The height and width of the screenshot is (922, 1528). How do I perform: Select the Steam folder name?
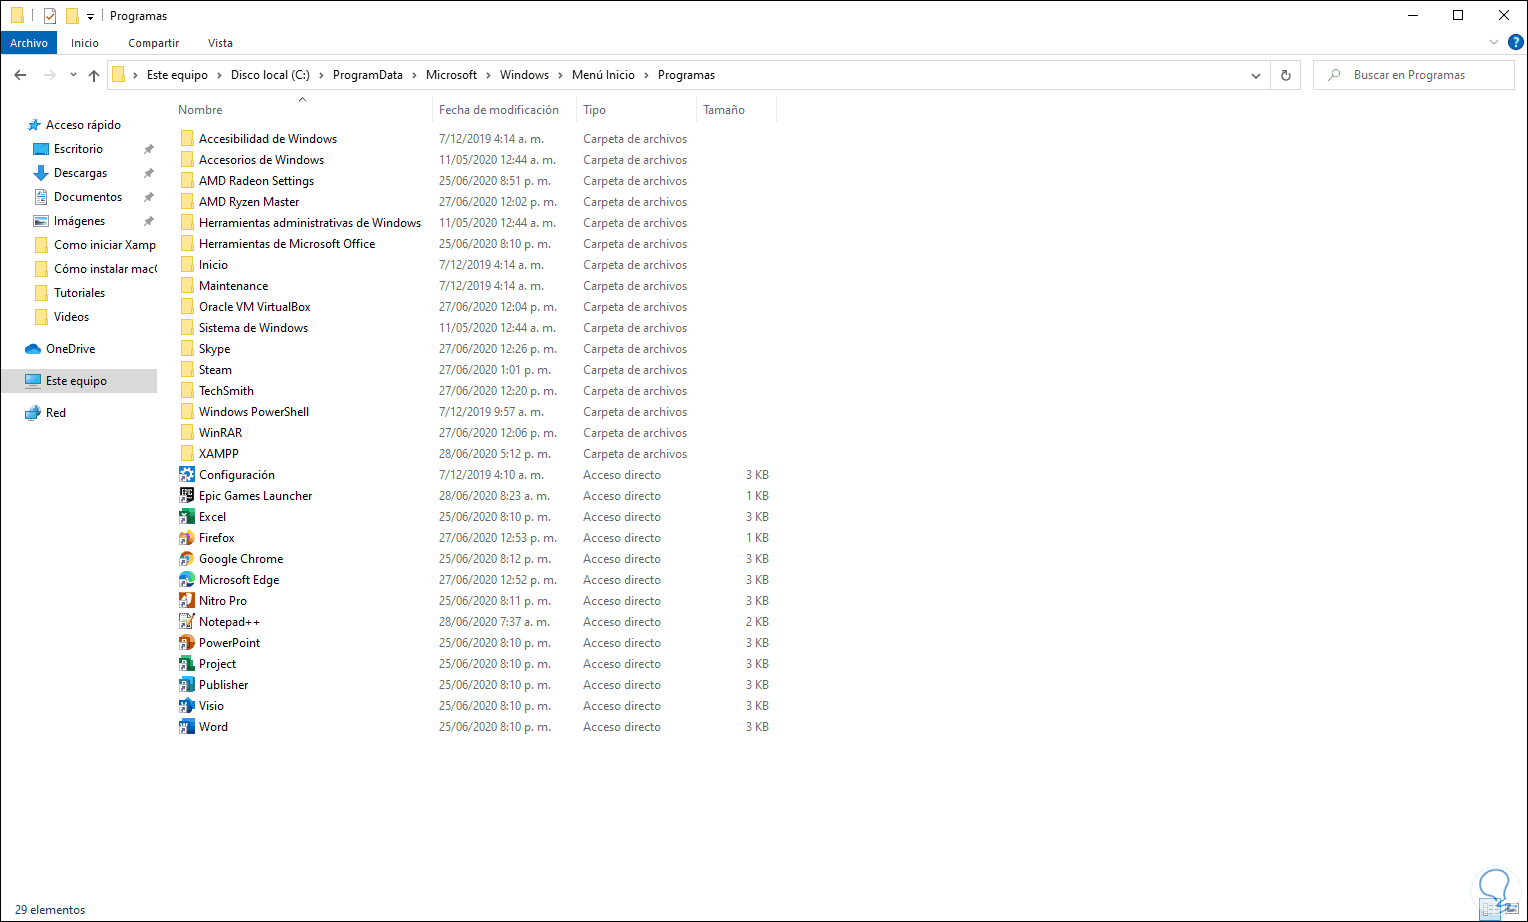[x=215, y=370]
